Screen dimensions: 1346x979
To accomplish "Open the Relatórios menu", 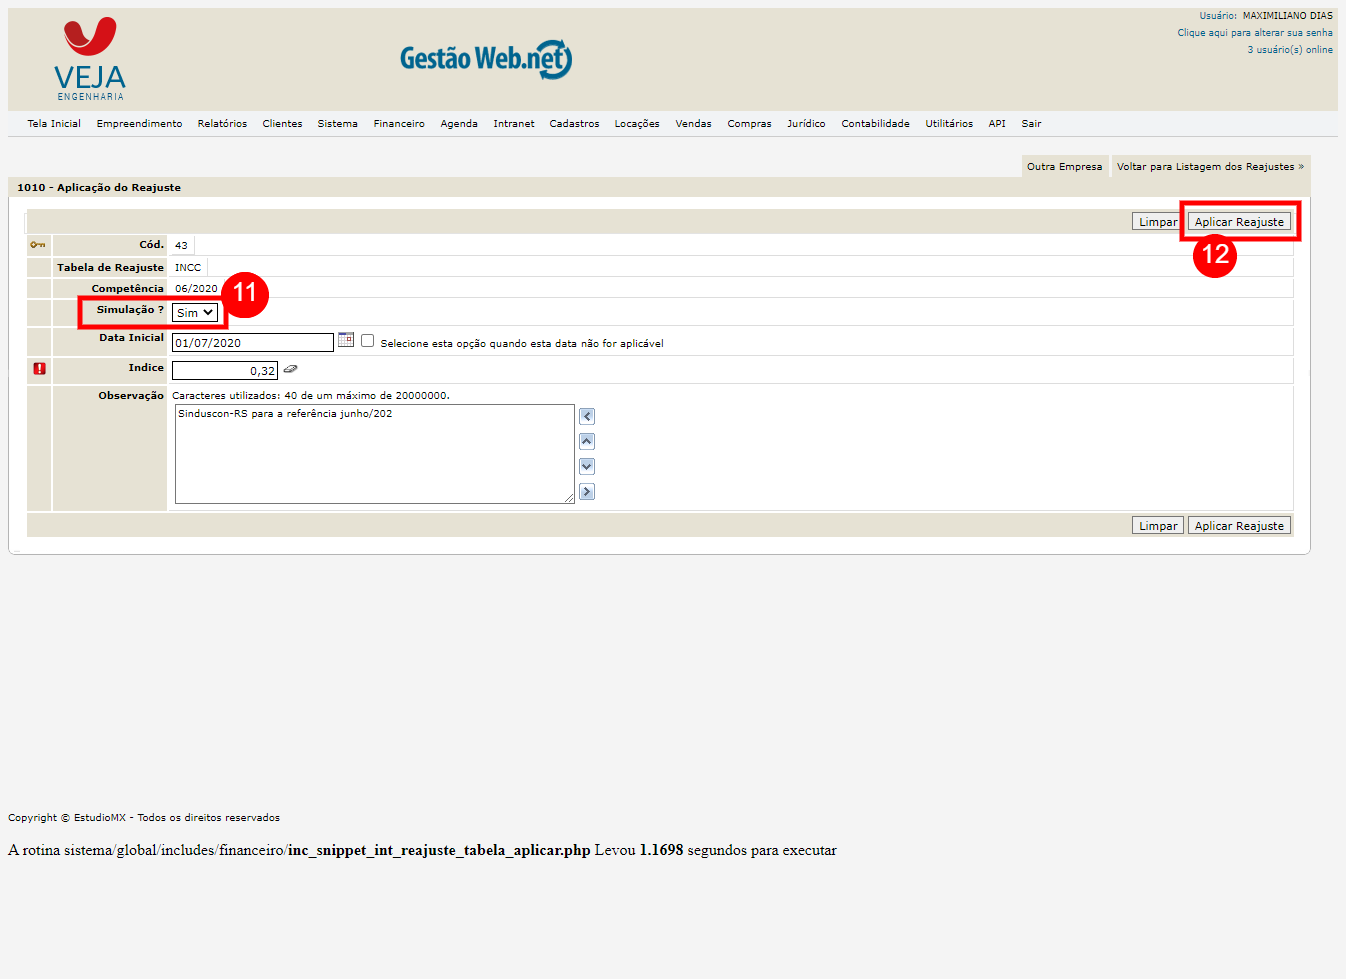I will coord(222,124).
